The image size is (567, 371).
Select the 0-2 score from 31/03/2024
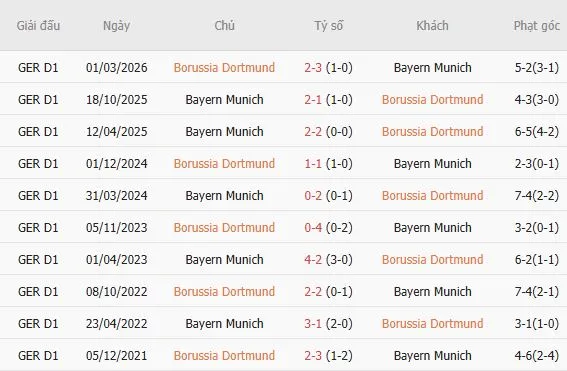(313, 196)
